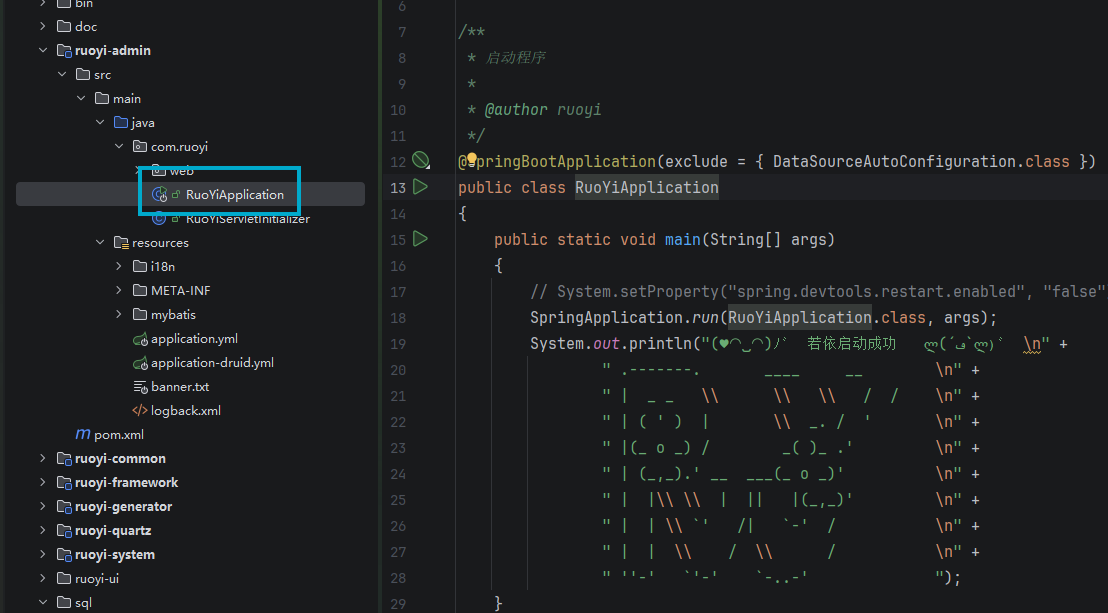The height and width of the screenshot is (613, 1108).
Task: Click the run icon beside the main method
Action: point(420,239)
